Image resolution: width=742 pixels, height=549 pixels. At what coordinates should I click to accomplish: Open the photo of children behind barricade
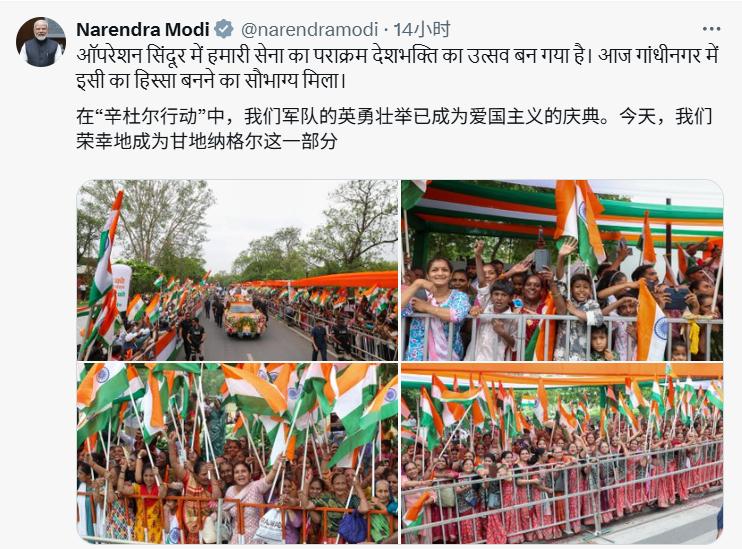click(x=562, y=270)
